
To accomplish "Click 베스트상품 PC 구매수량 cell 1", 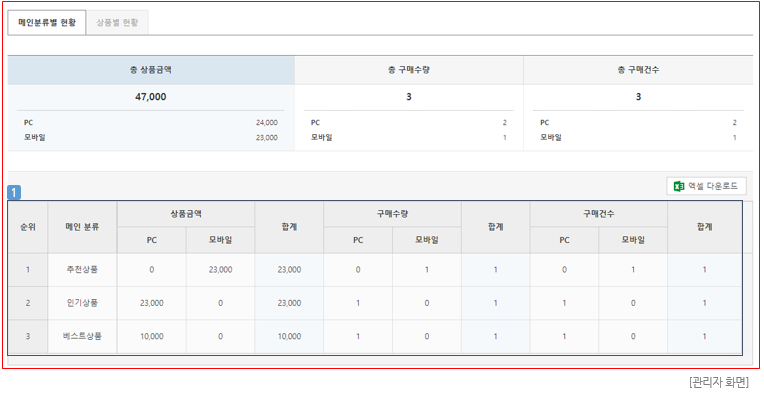I will coord(358,336).
